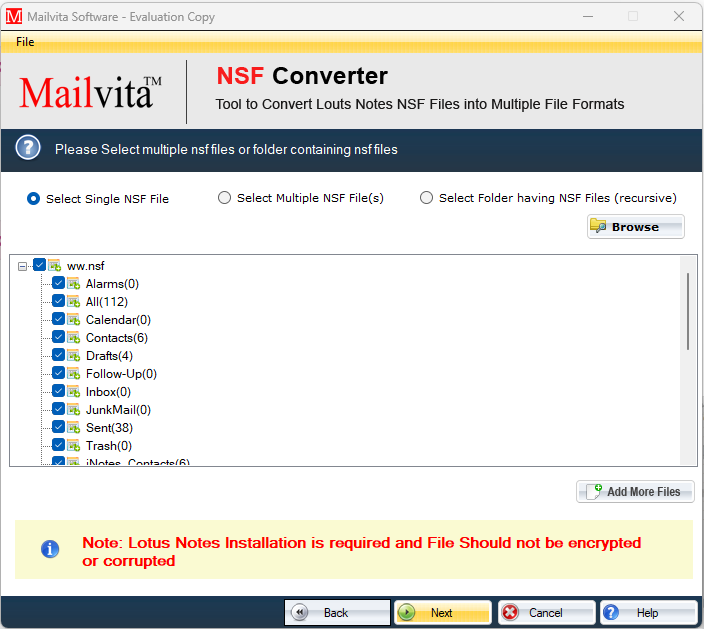
Task: Uncheck the JunkMail(0) checkbox
Action: (x=58, y=409)
